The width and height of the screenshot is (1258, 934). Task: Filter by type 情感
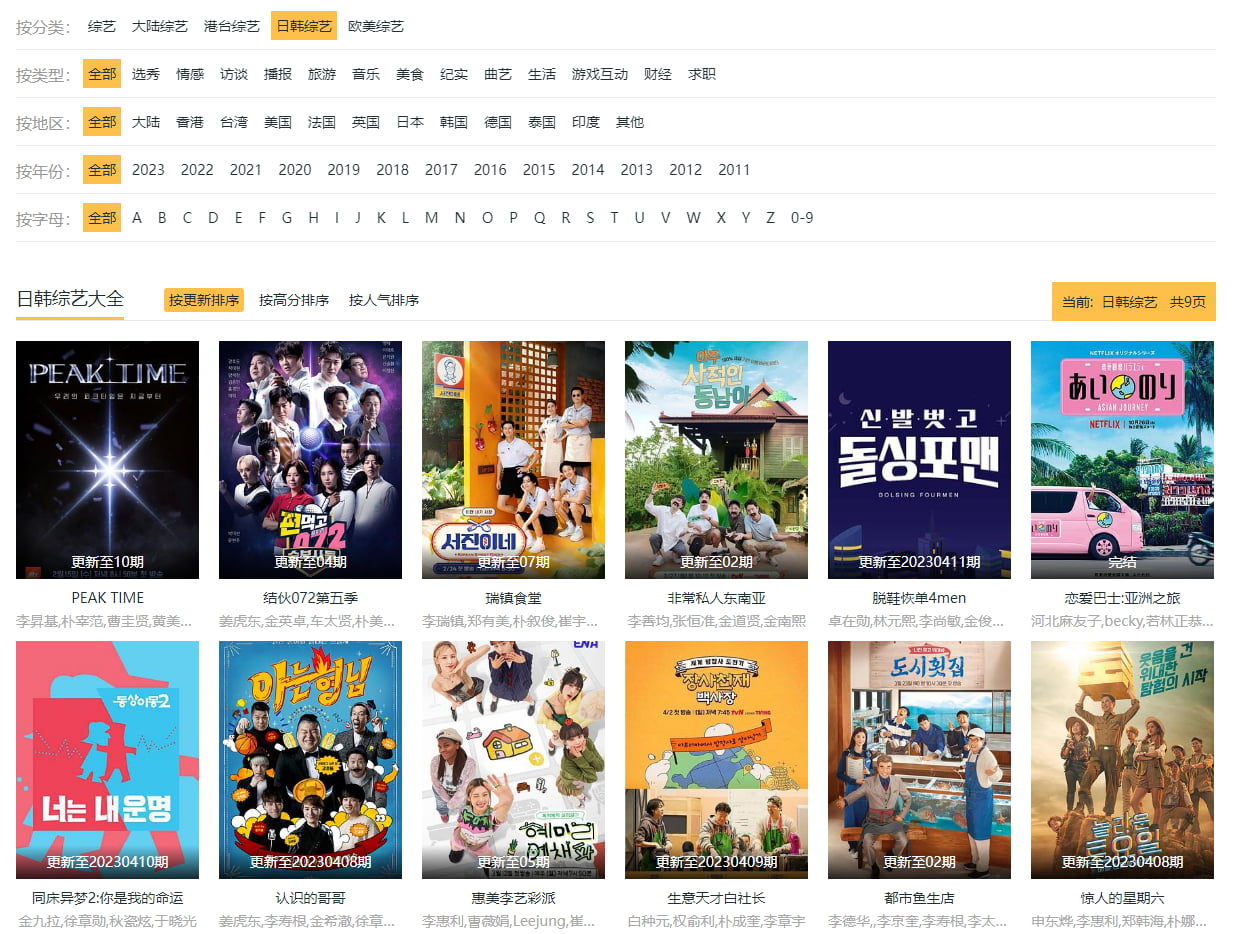pyautogui.click(x=190, y=74)
